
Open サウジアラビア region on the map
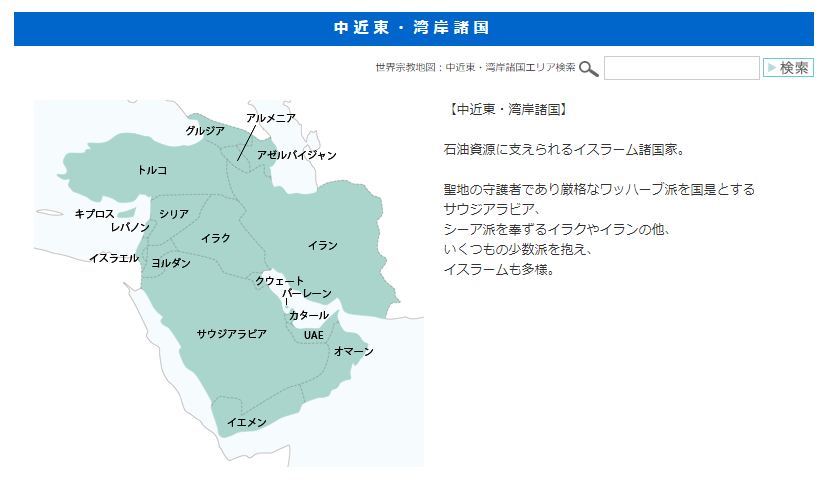[231, 334]
